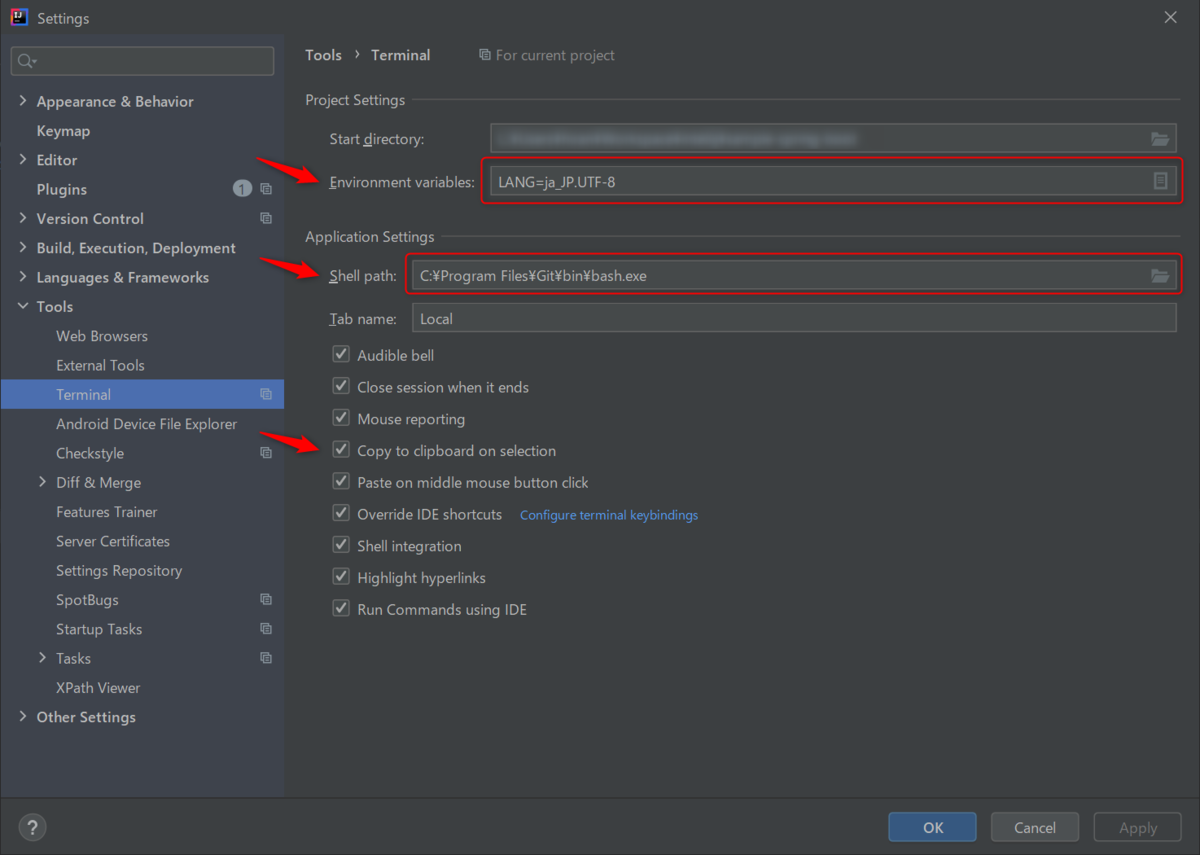
Task: Open Settings Repository page
Action: 119,571
